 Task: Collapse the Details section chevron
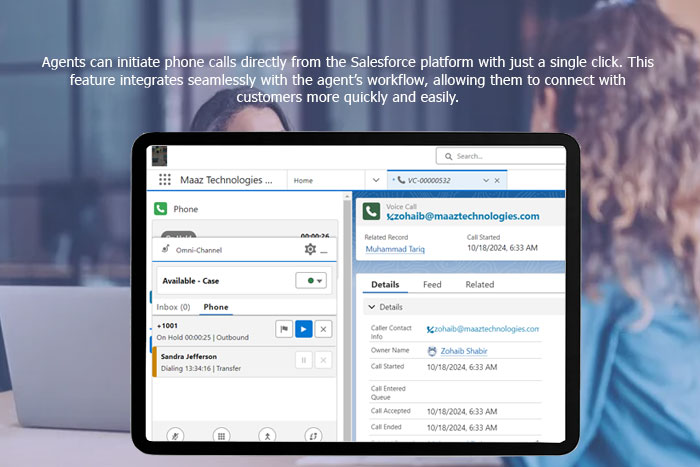click(x=372, y=307)
